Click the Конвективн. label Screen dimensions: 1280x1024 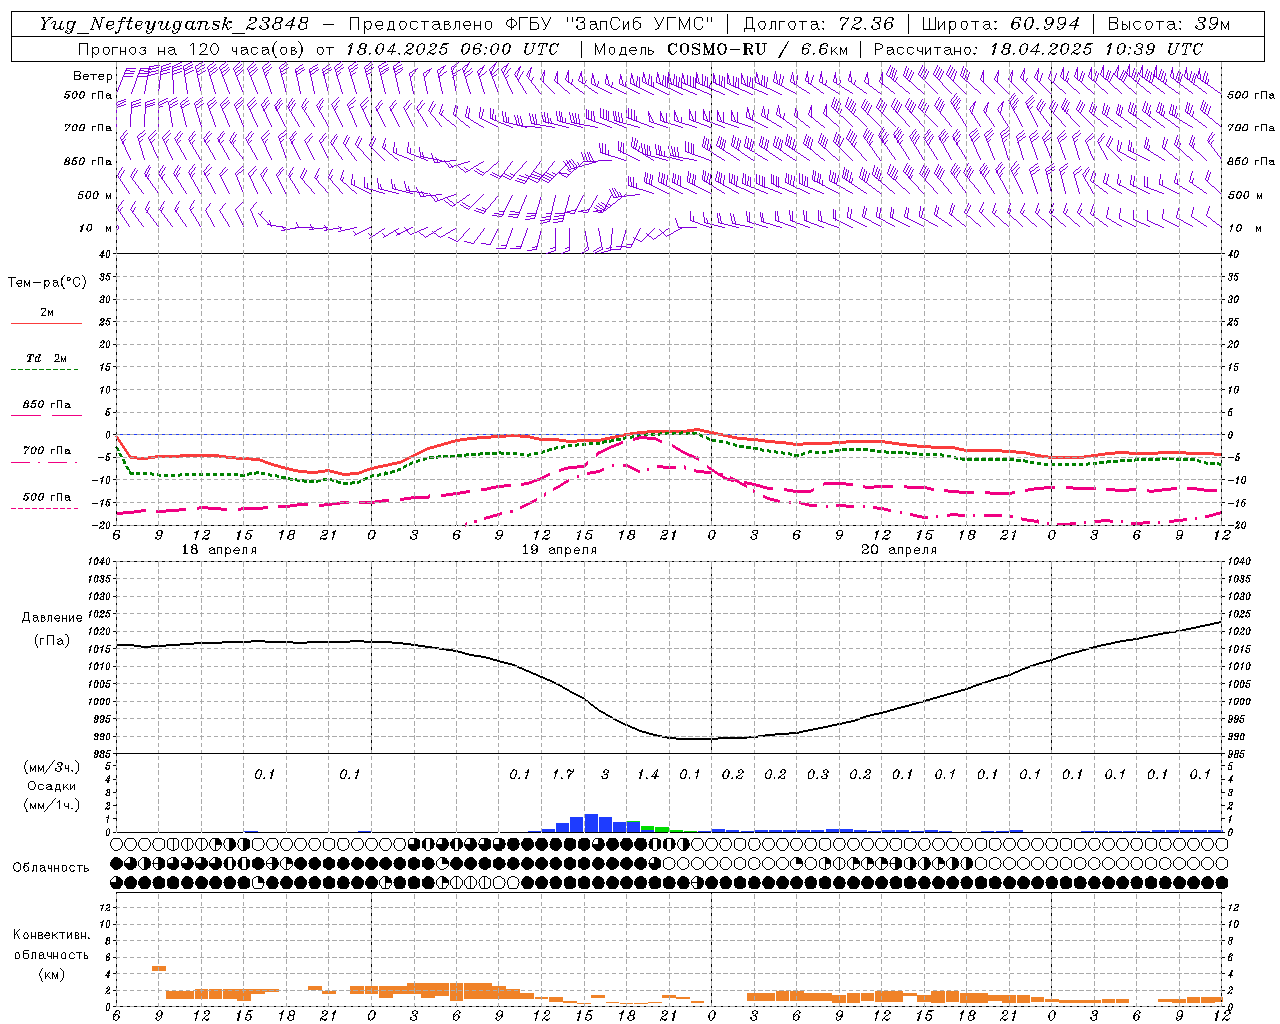point(51,935)
